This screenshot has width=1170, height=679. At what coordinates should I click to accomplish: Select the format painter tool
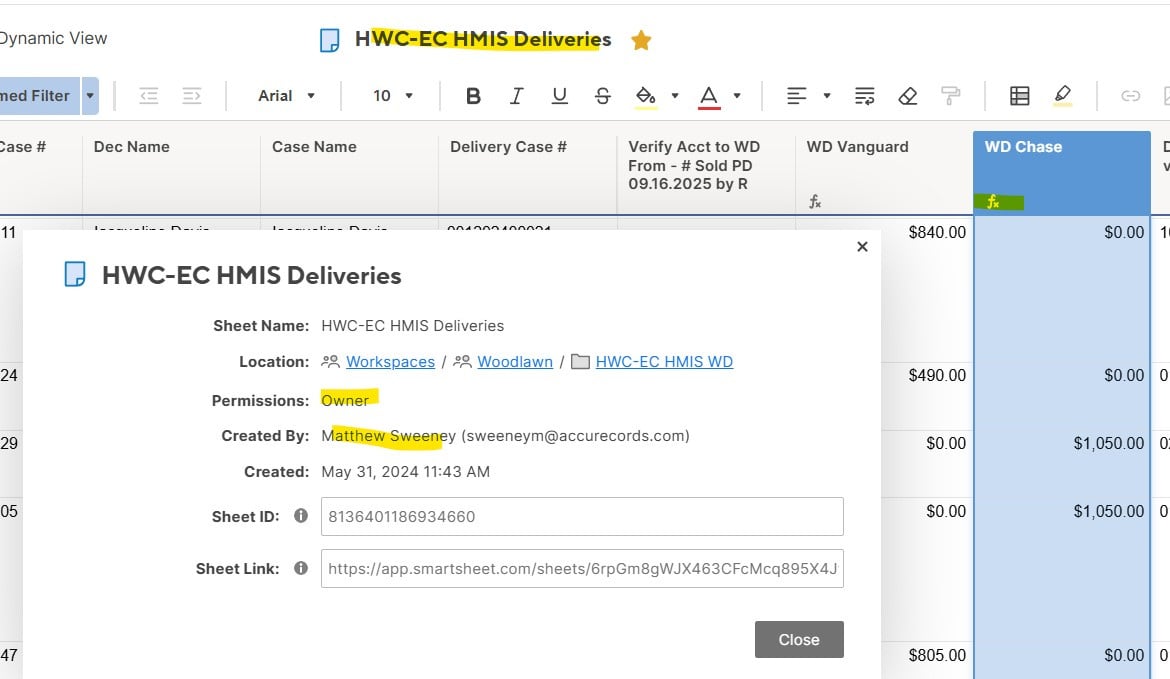[951, 96]
